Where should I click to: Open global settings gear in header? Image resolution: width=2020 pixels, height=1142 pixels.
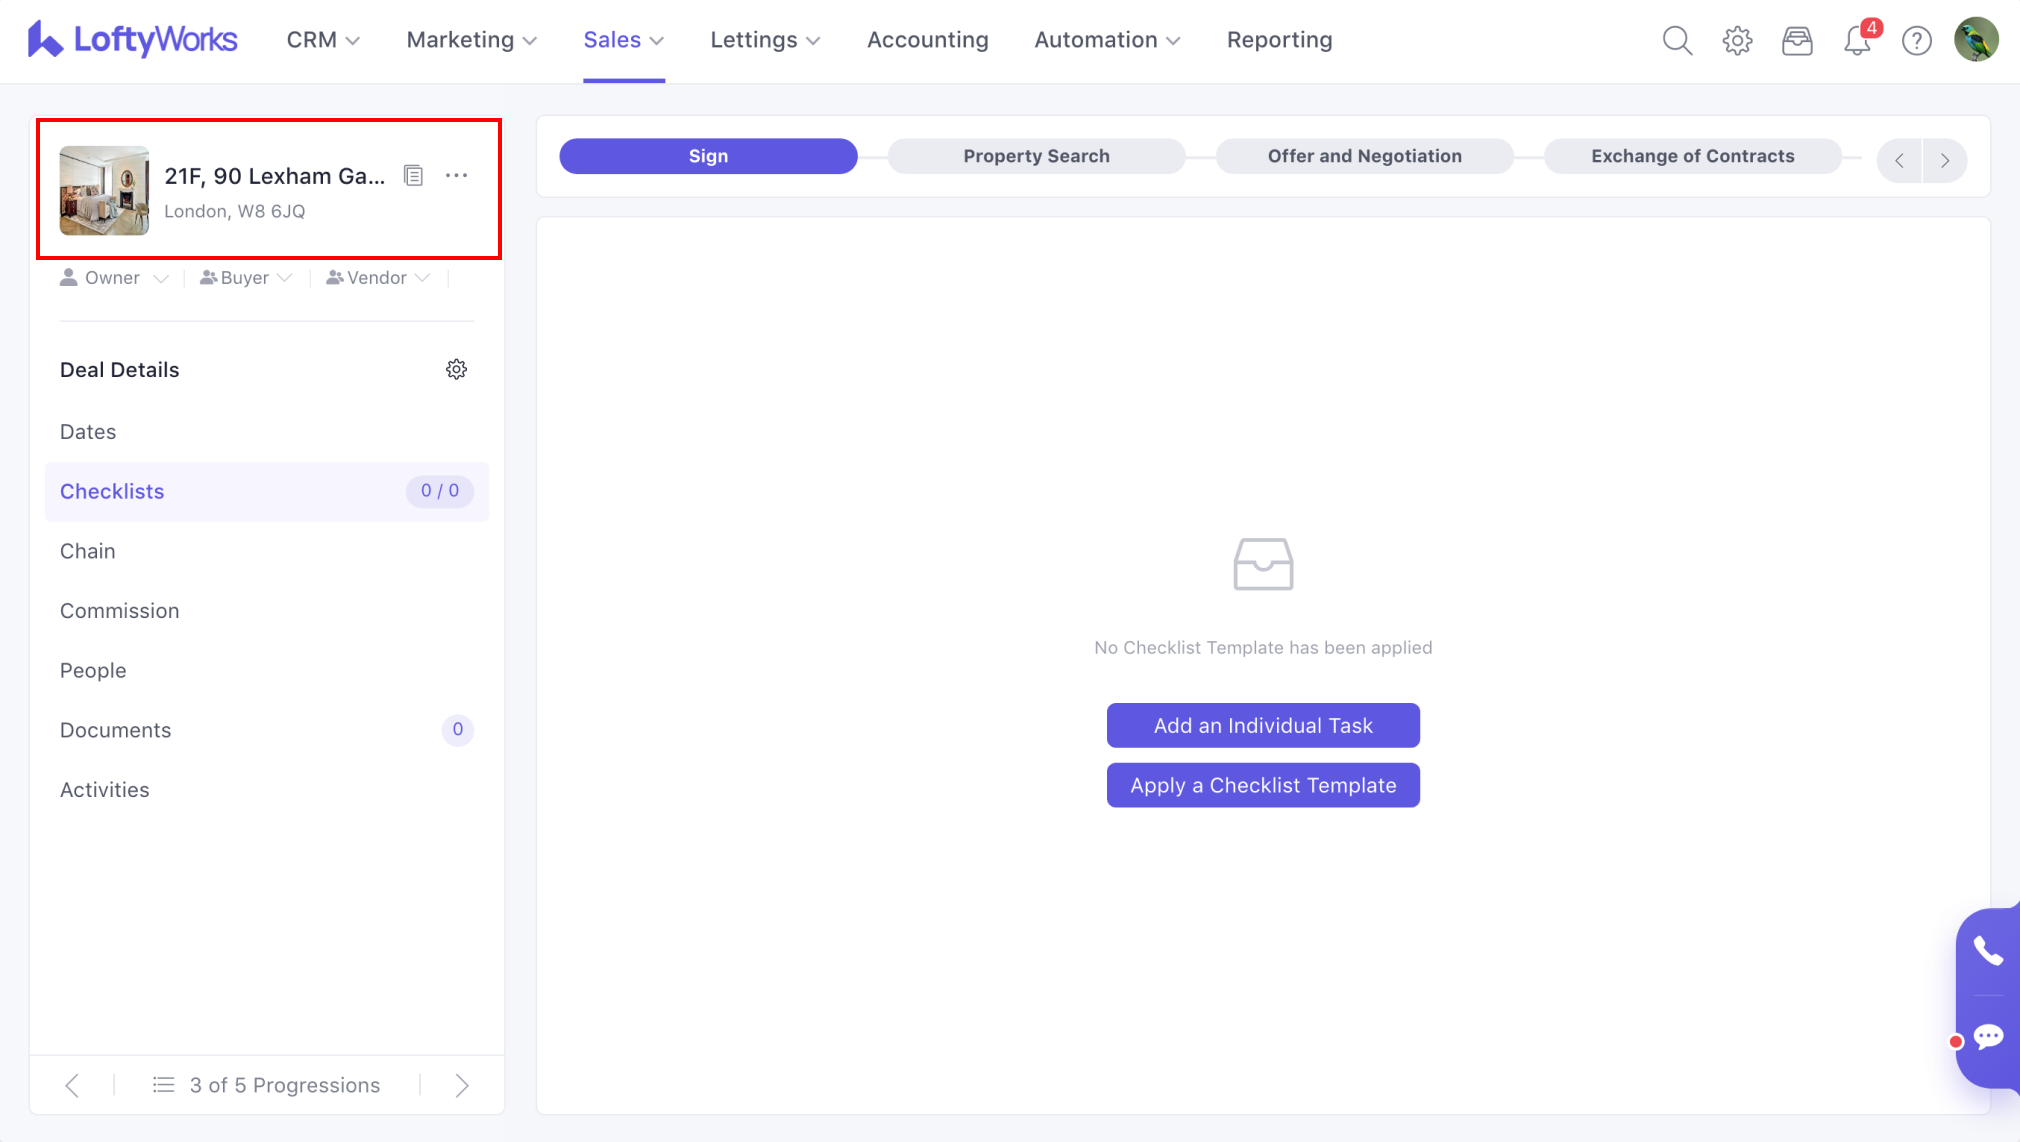pos(1737,41)
